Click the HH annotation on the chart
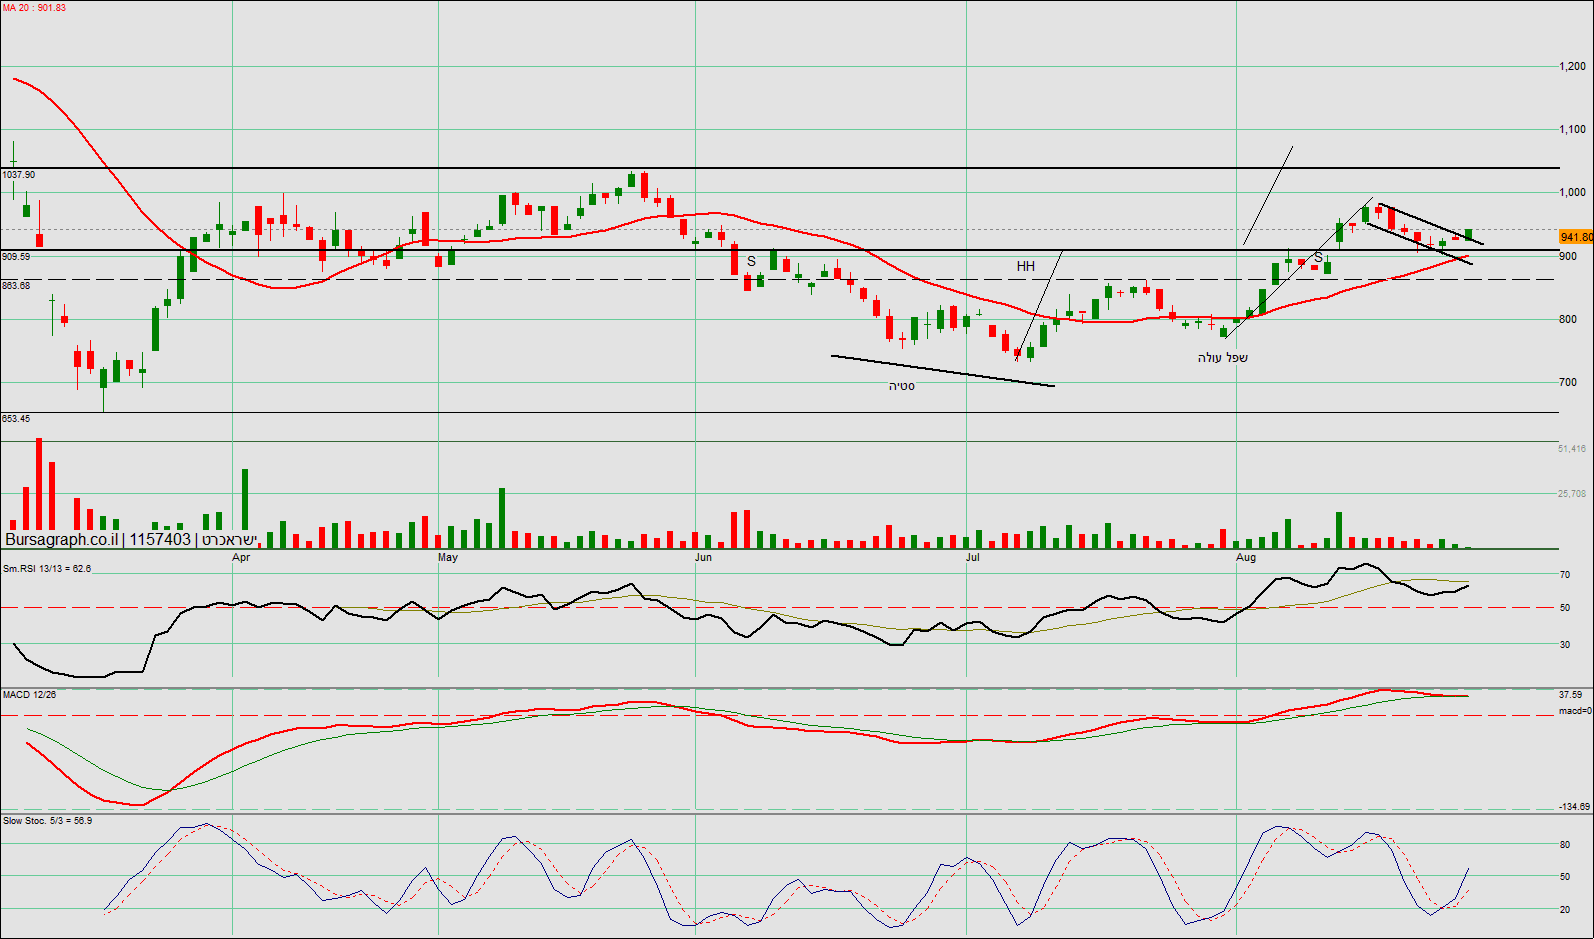Viewport: 1594px width, 939px height. 1026,267
